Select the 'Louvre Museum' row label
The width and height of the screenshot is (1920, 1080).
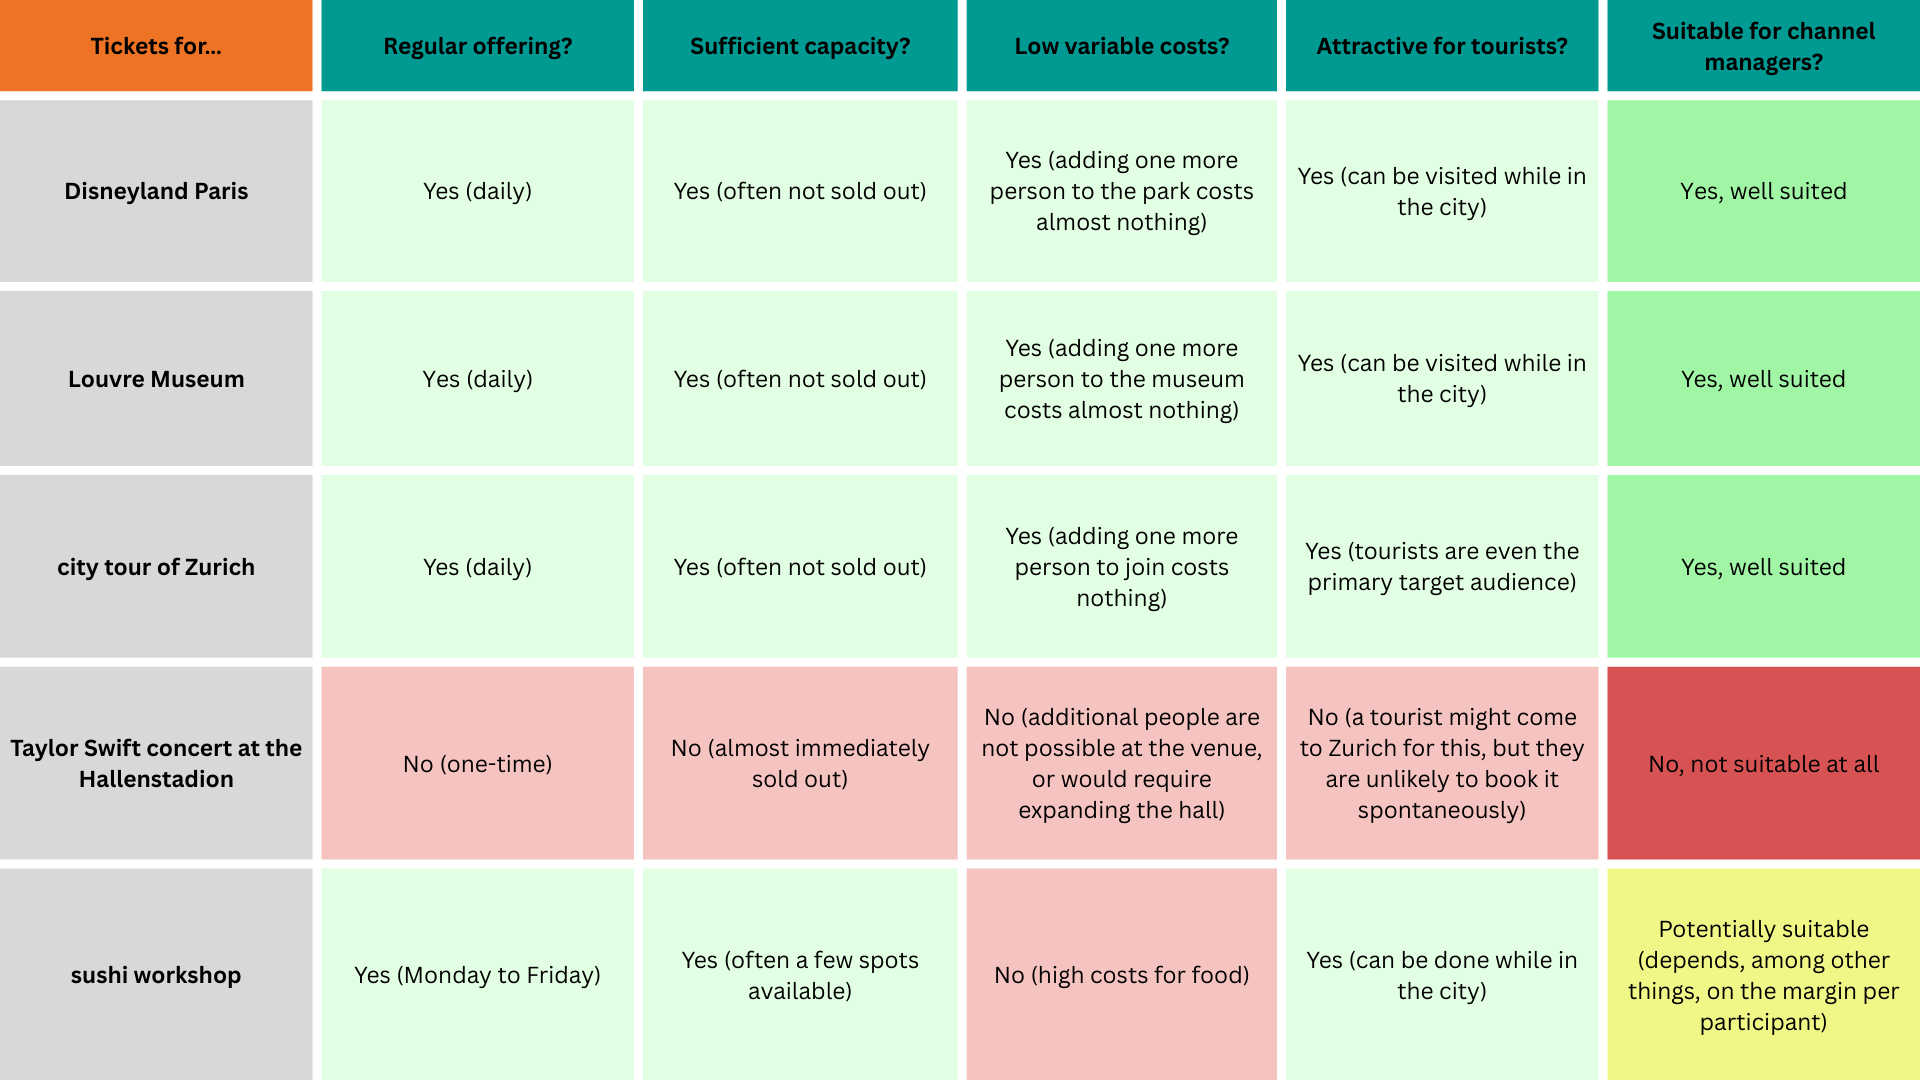pos(156,379)
